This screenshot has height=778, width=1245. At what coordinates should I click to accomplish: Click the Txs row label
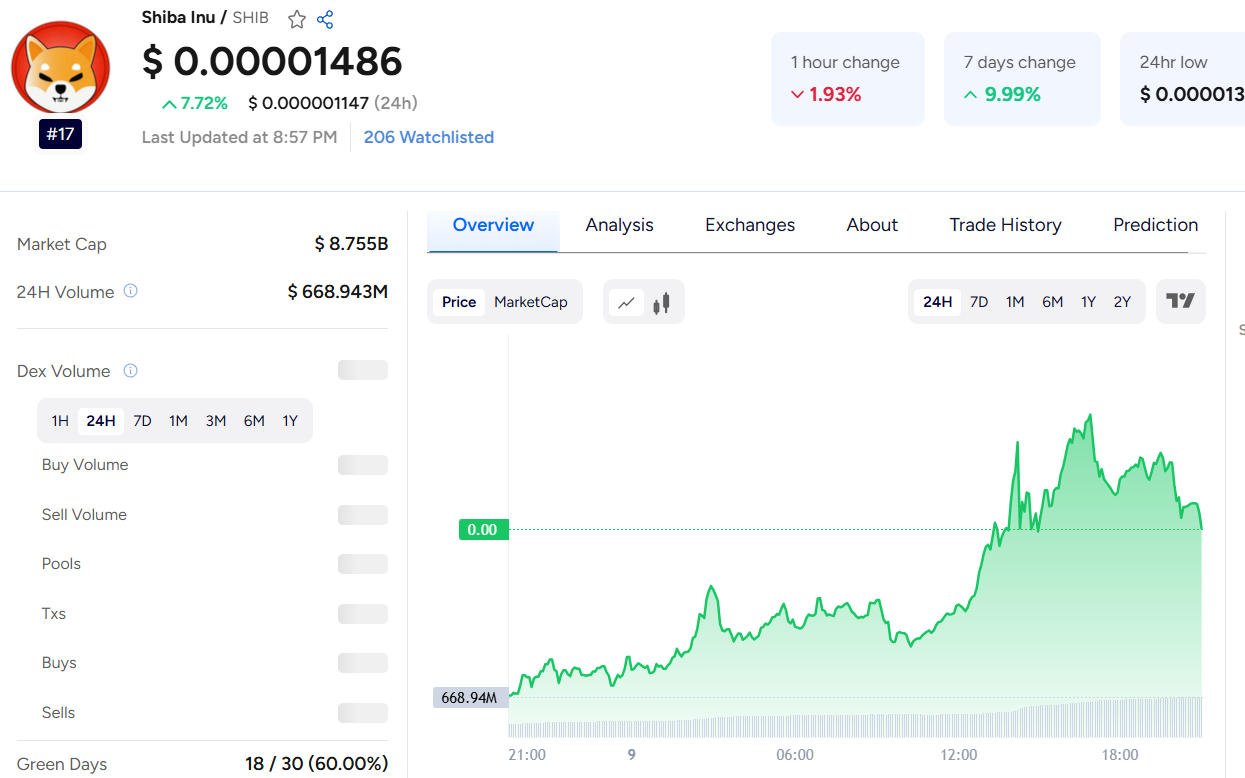(x=54, y=614)
